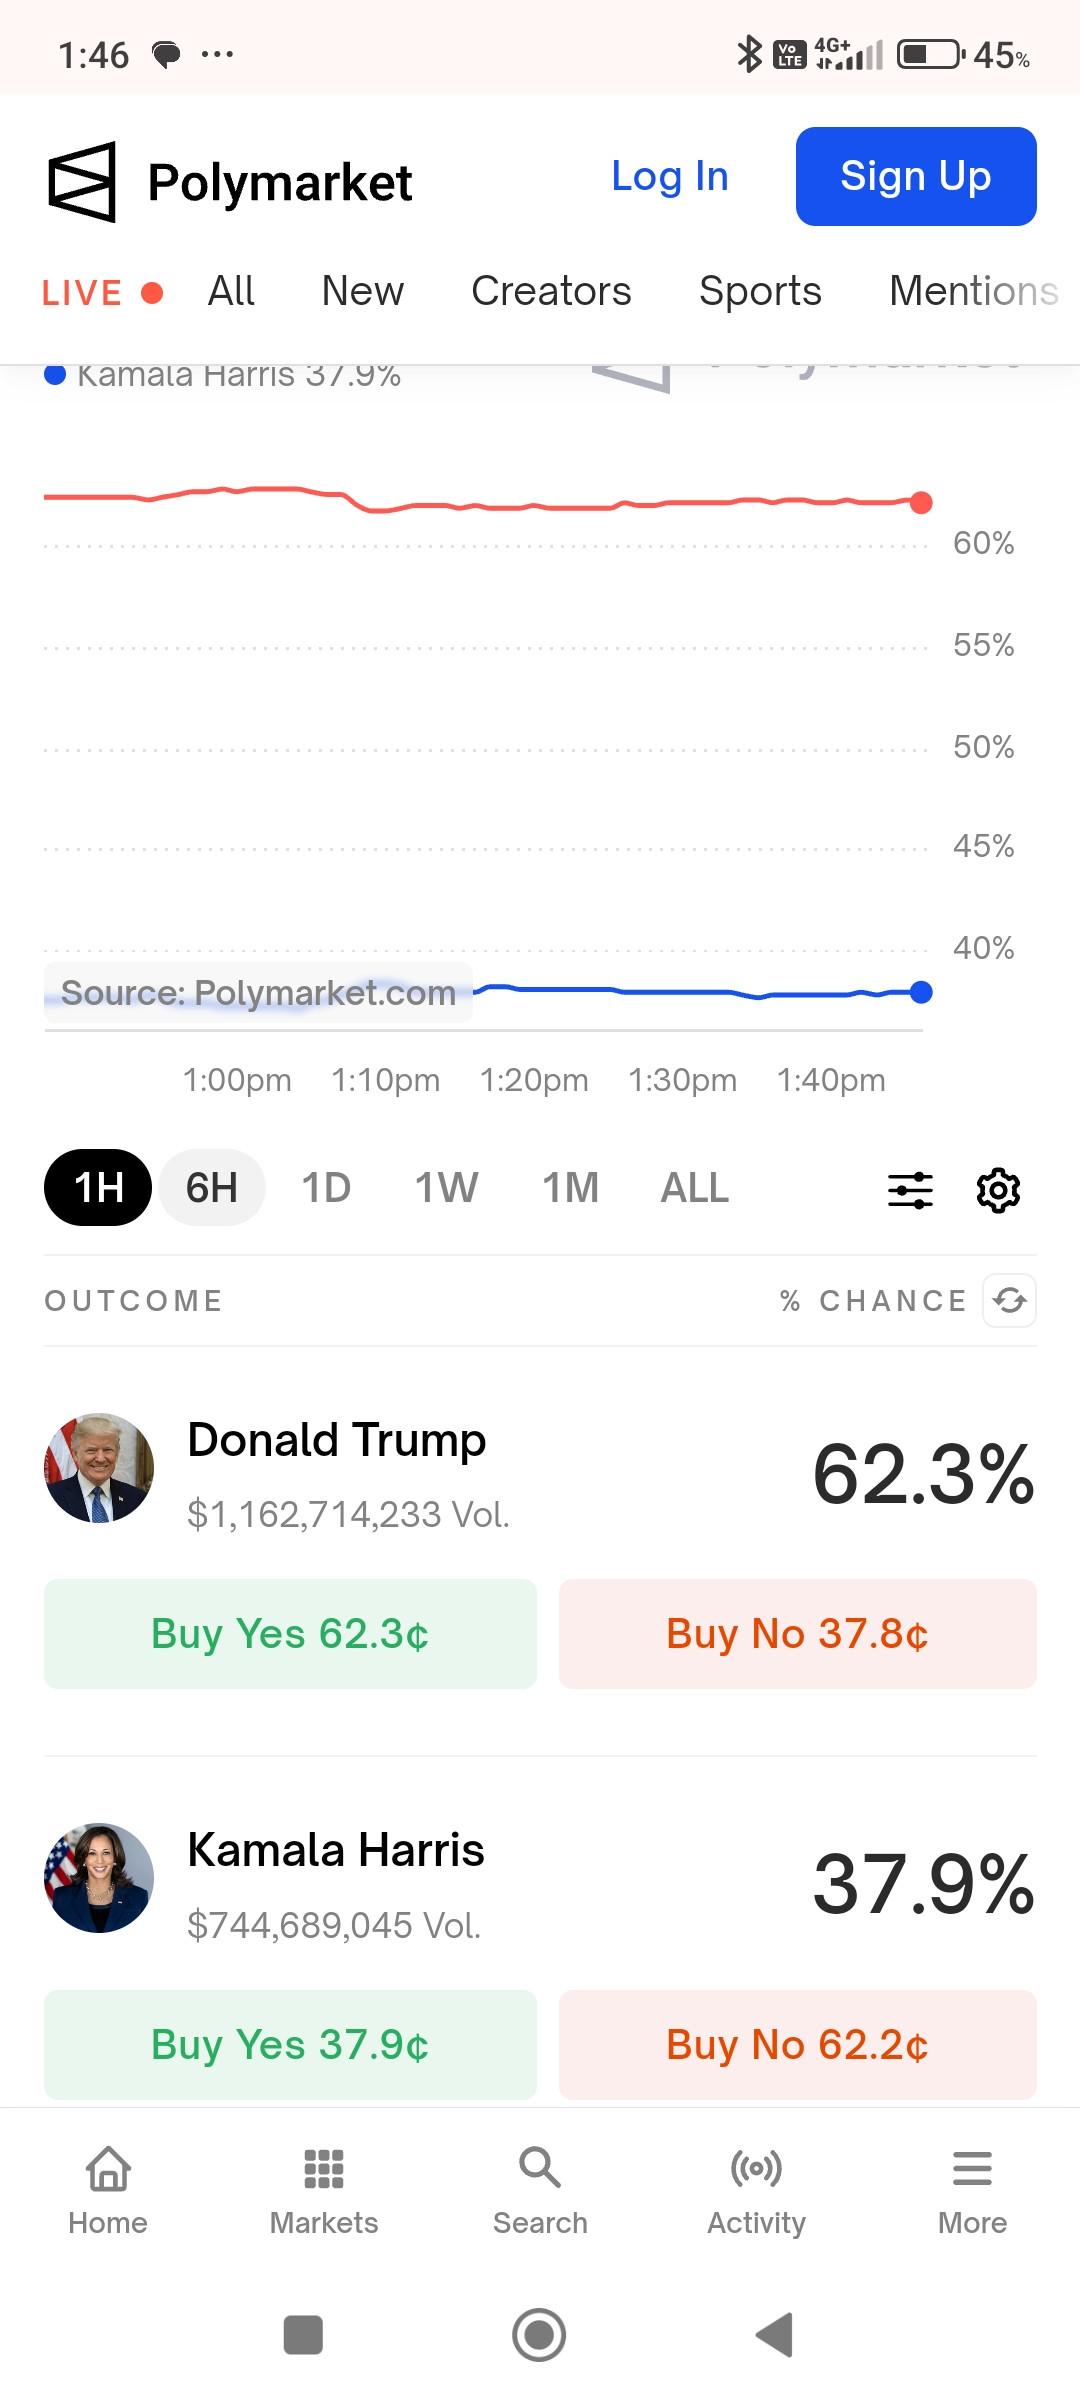Tap the refresh icon beside % Chance
The width and height of the screenshot is (1080, 2400).
[x=1009, y=1300]
